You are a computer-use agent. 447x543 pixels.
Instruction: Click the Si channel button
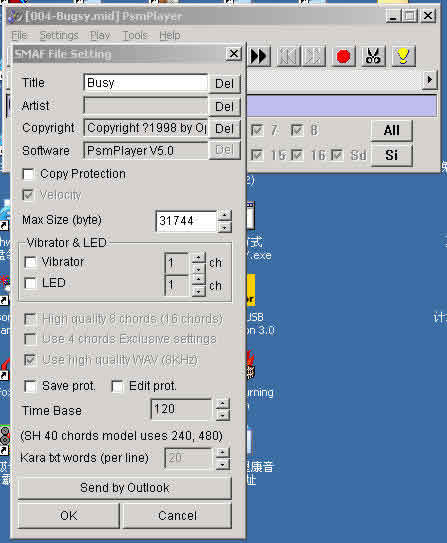click(x=392, y=155)
